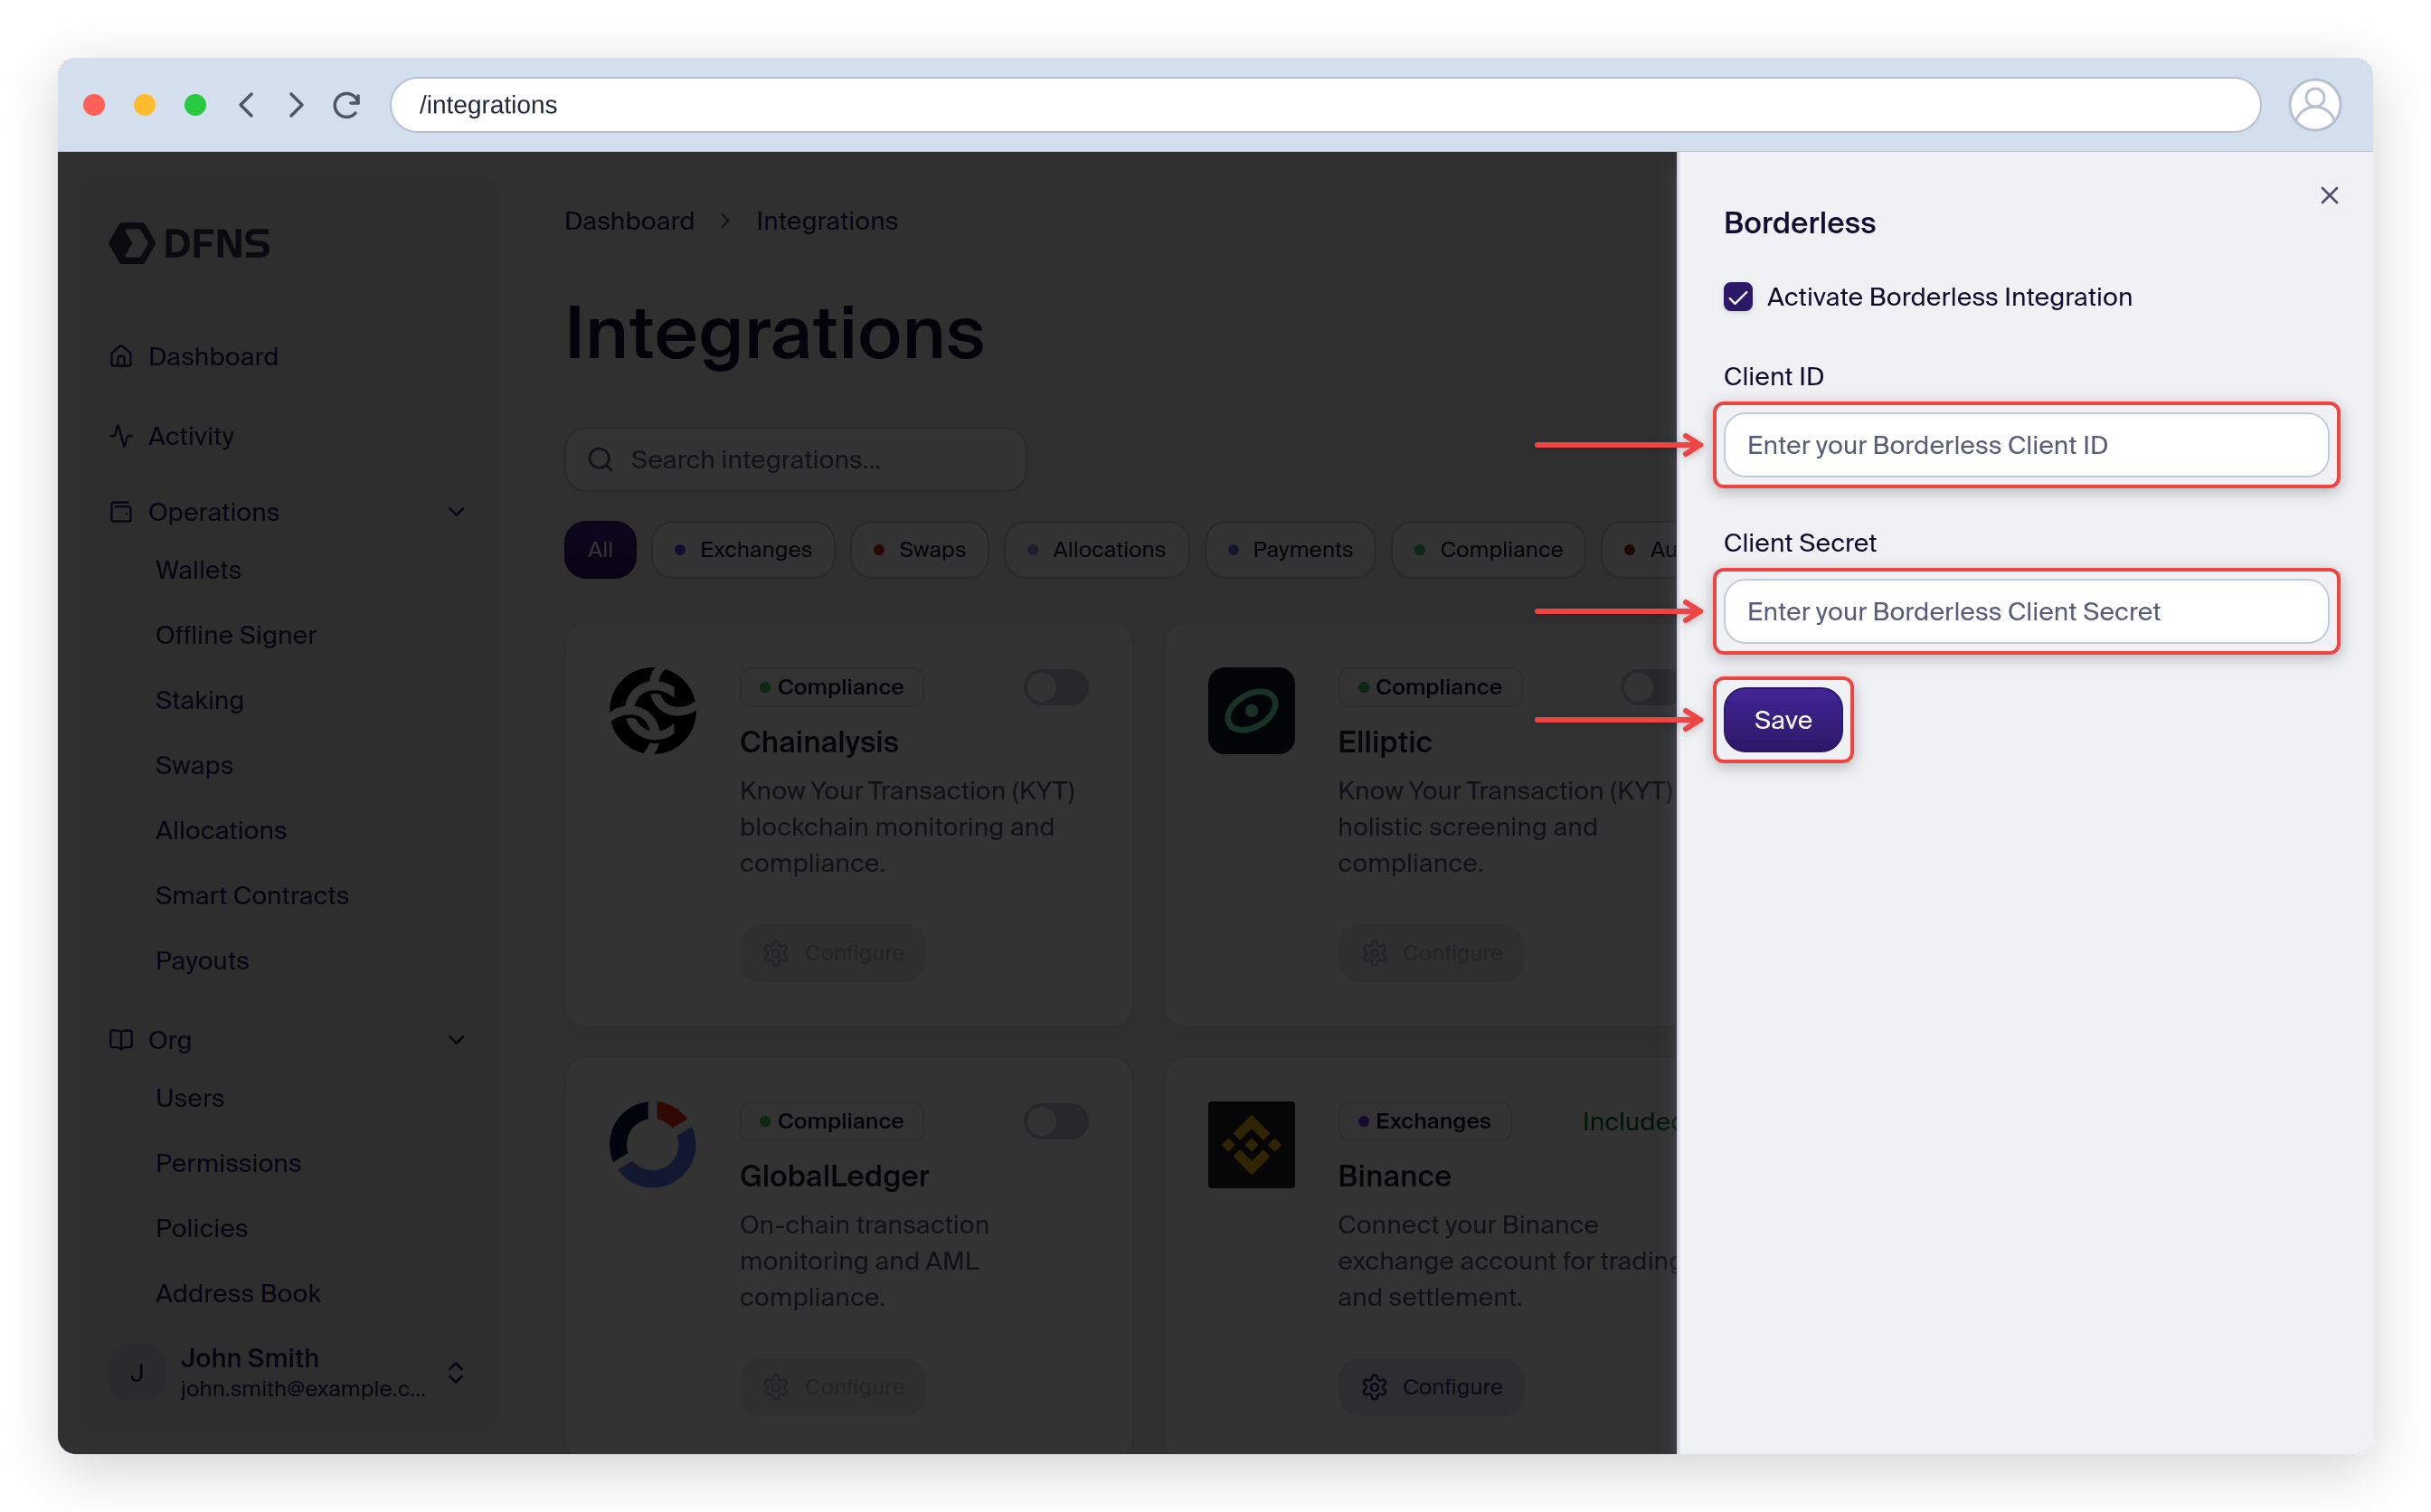Filter by Compliance category chip
This screenshot has height=1512, width=2431.
[1488, 549]
